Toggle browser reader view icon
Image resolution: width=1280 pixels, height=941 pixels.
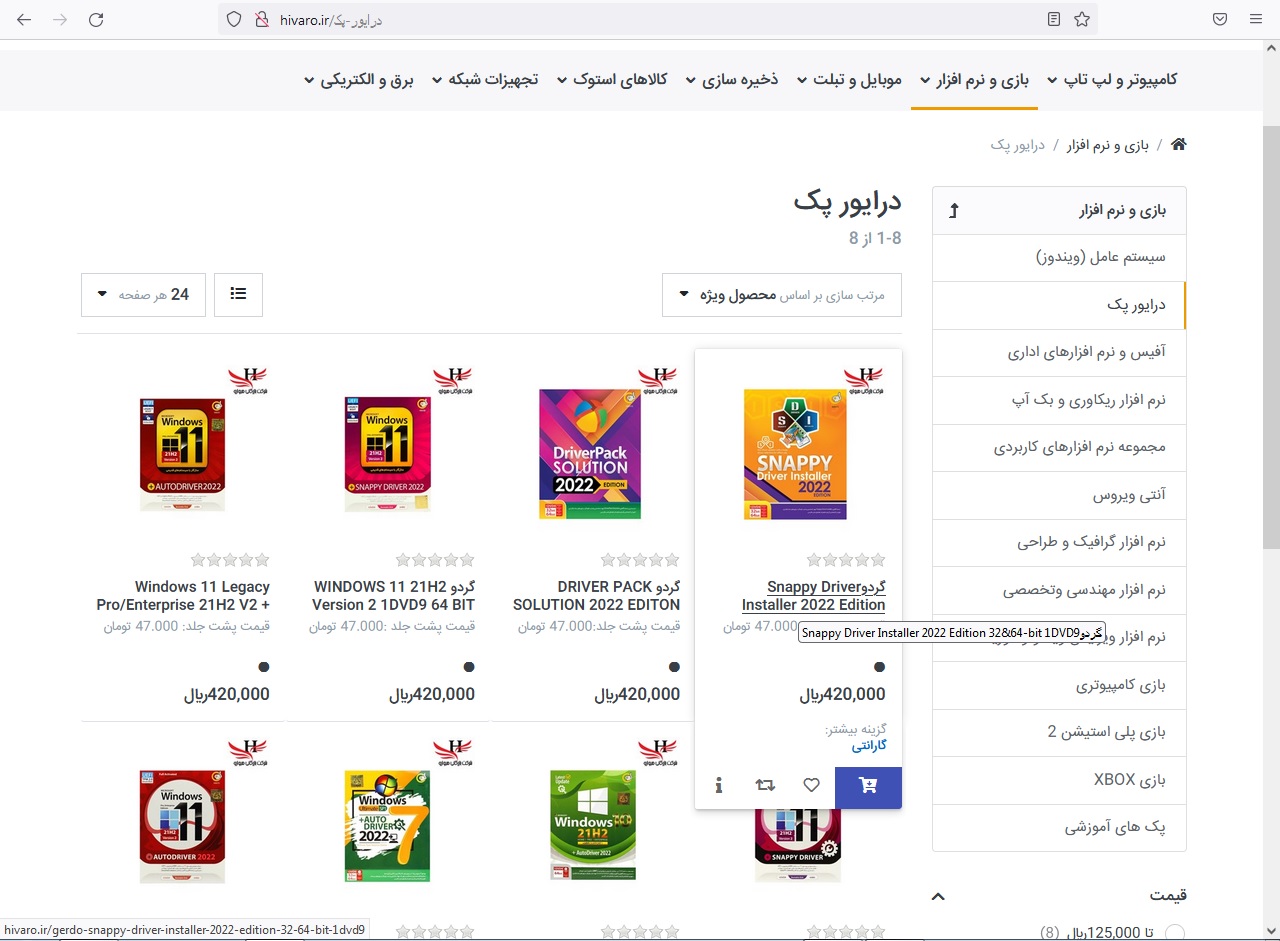[x=1054, y=19]
